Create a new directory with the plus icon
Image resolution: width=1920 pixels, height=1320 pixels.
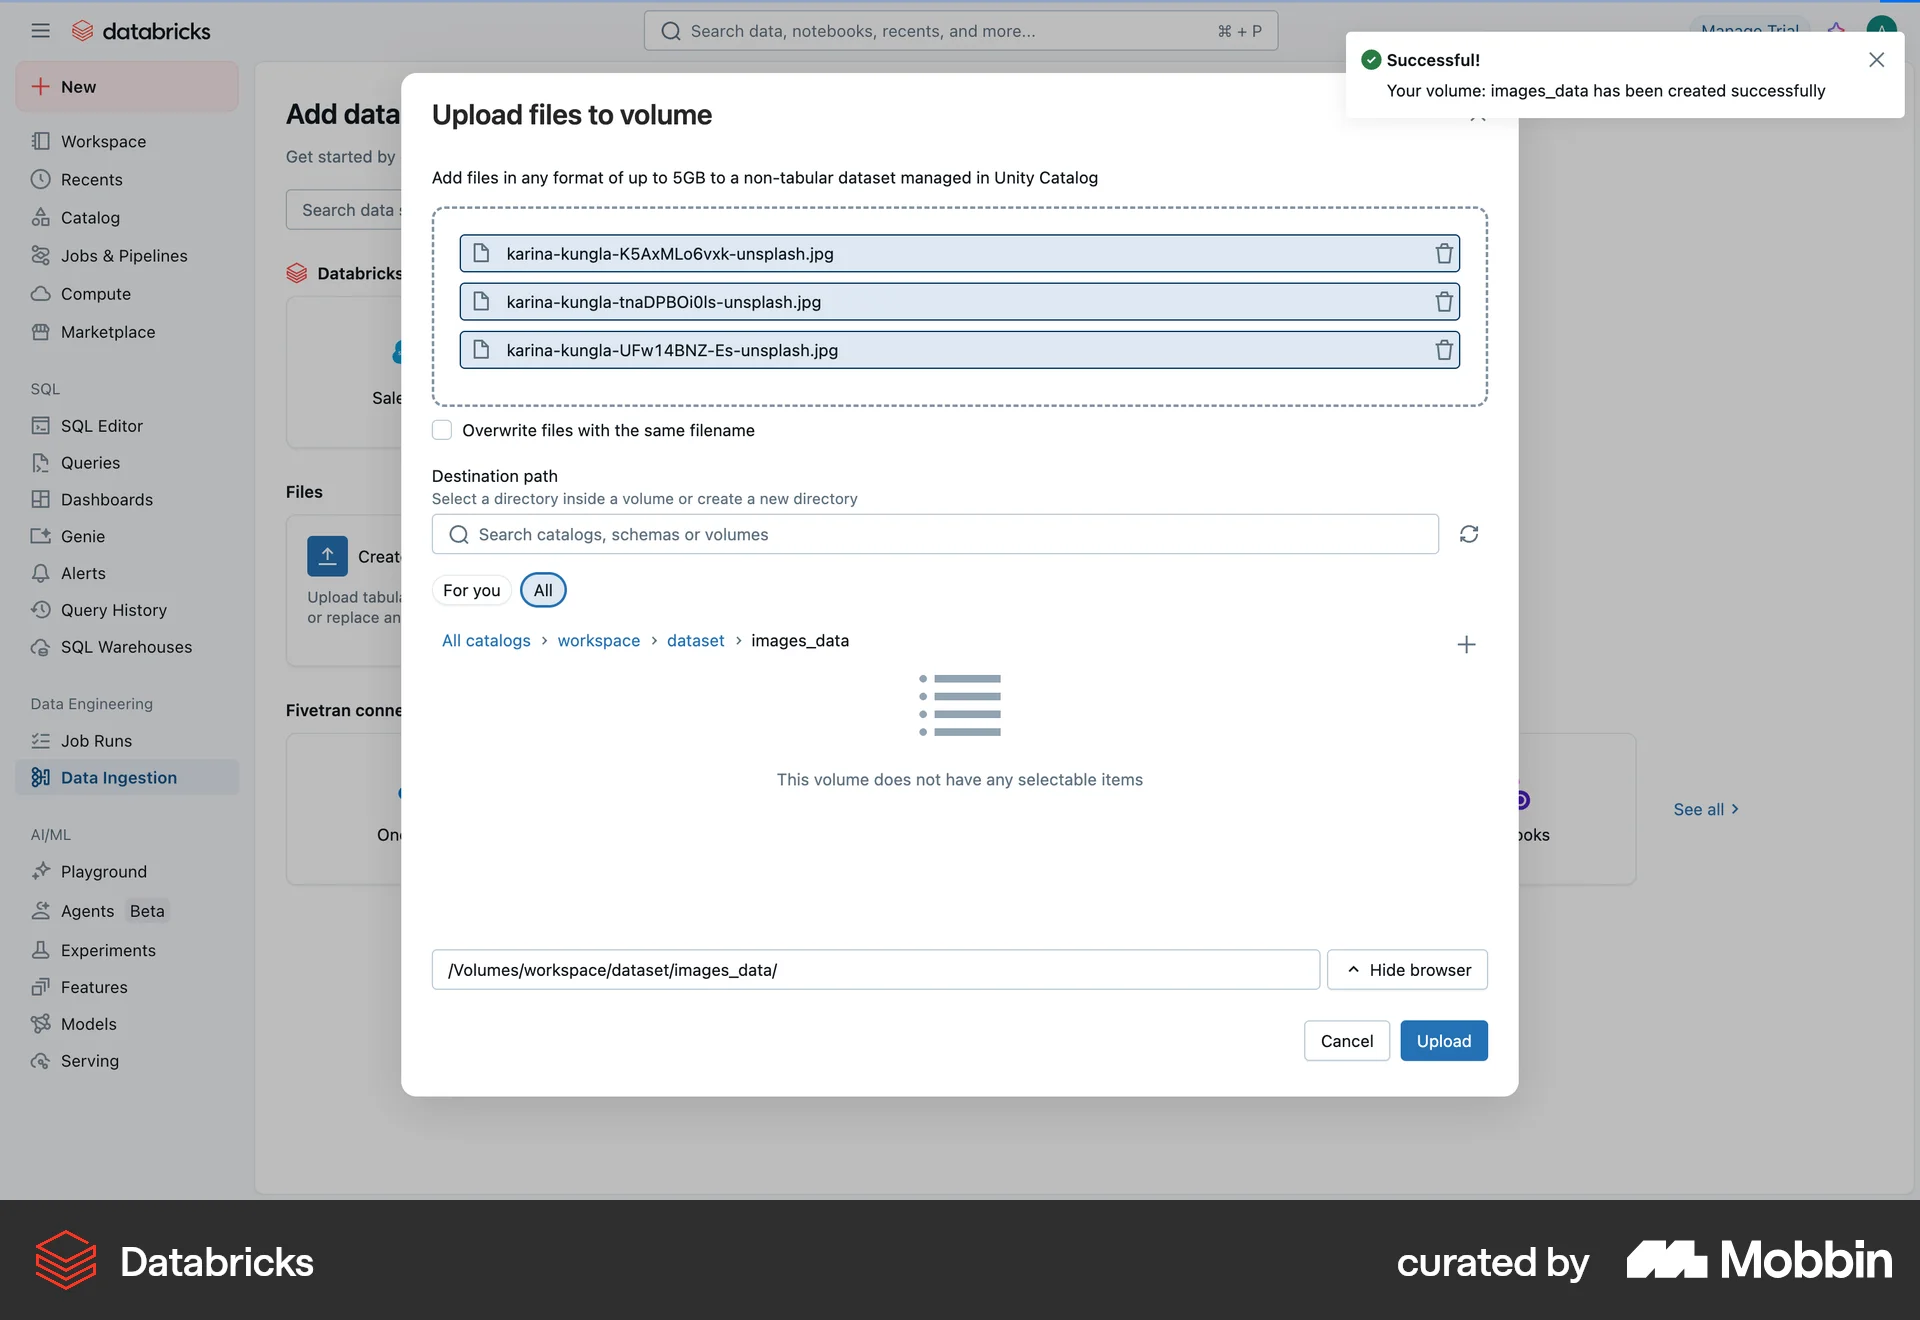(x=1466, y=644)
